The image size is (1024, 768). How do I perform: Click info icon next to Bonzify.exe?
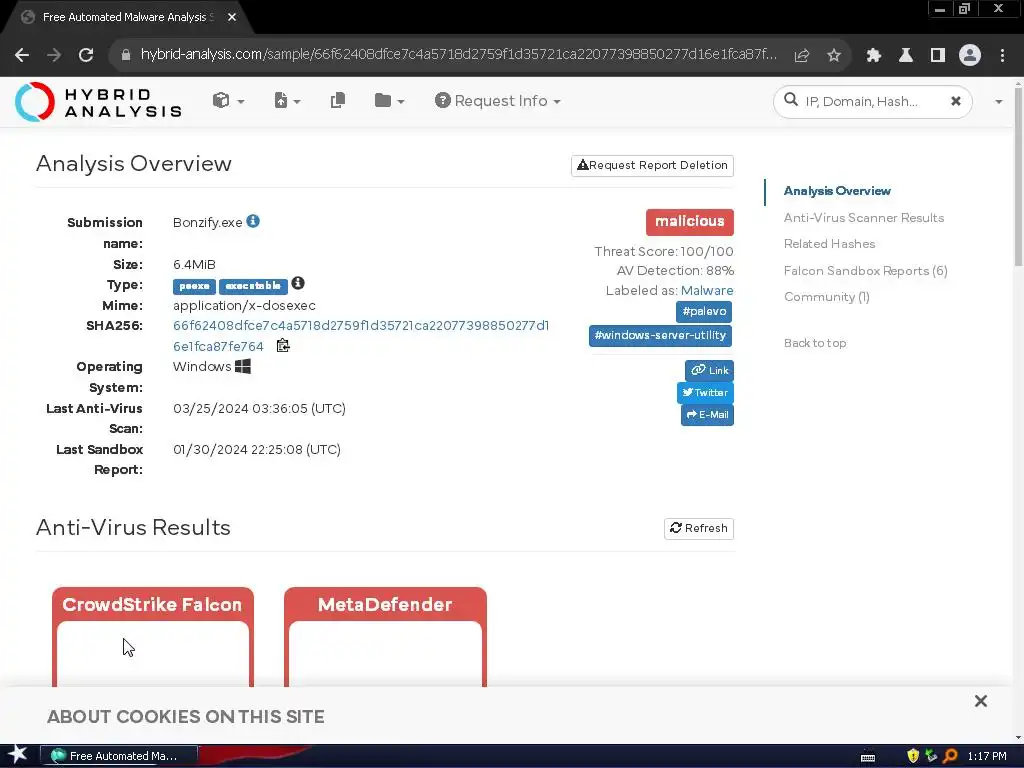pos(253,221)
